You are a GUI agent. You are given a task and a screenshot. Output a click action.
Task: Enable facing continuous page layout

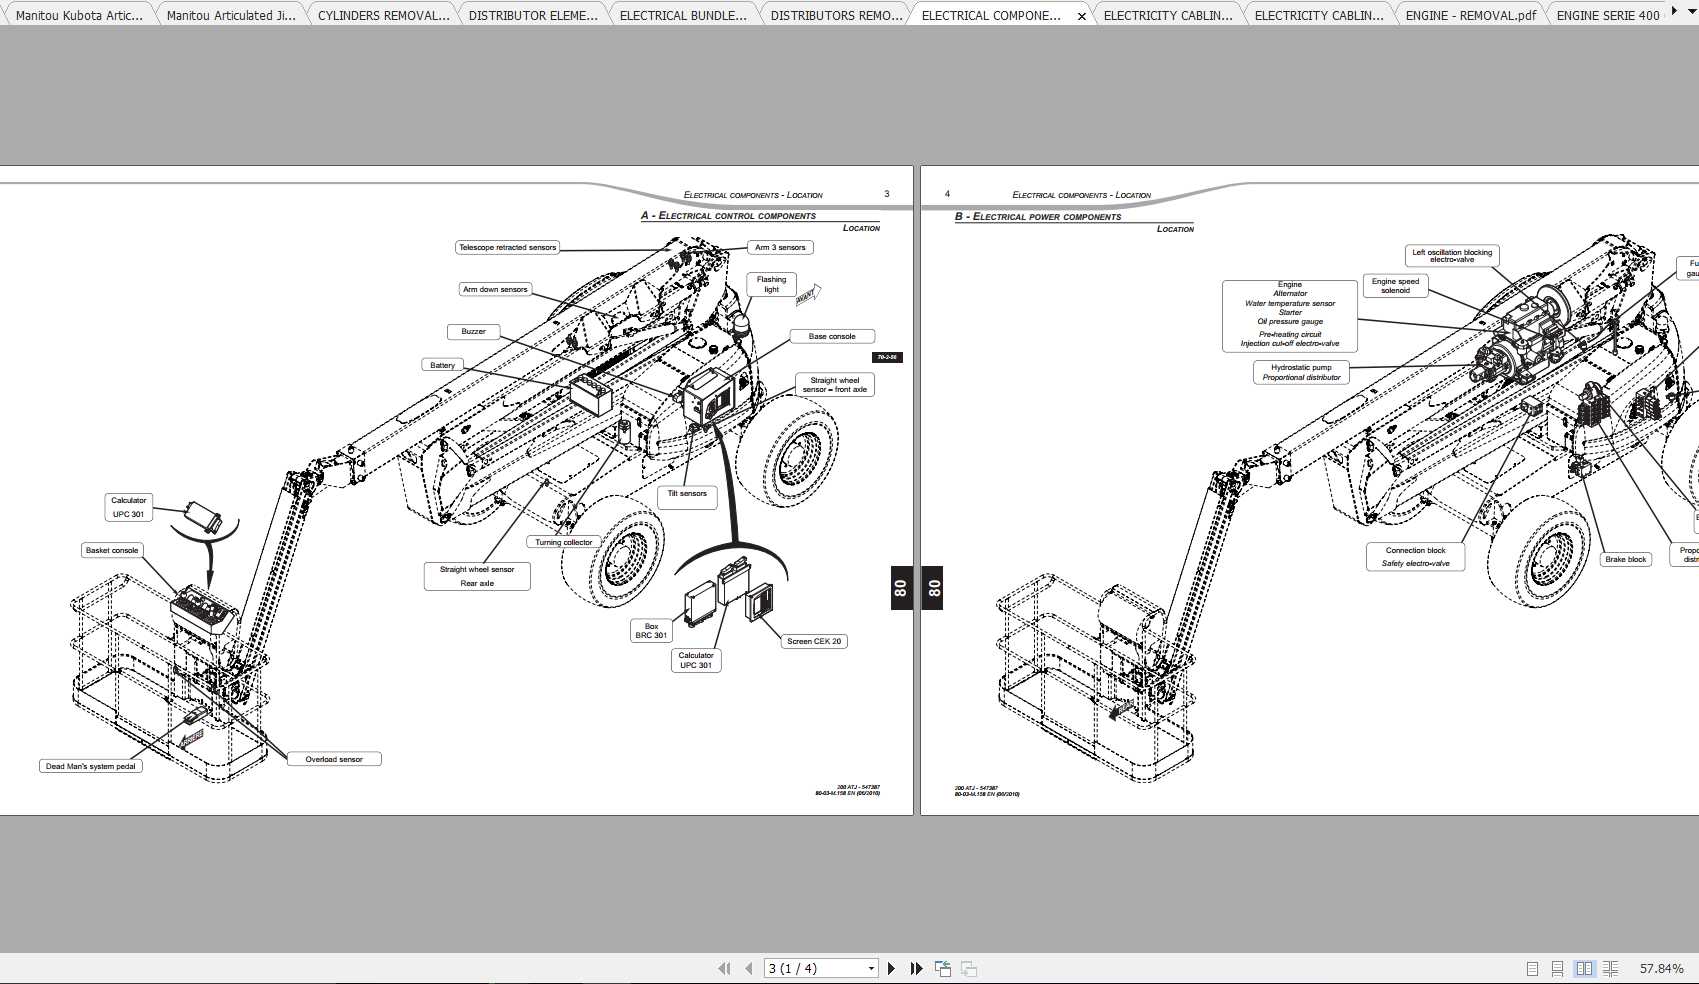tap(1612, 968)
